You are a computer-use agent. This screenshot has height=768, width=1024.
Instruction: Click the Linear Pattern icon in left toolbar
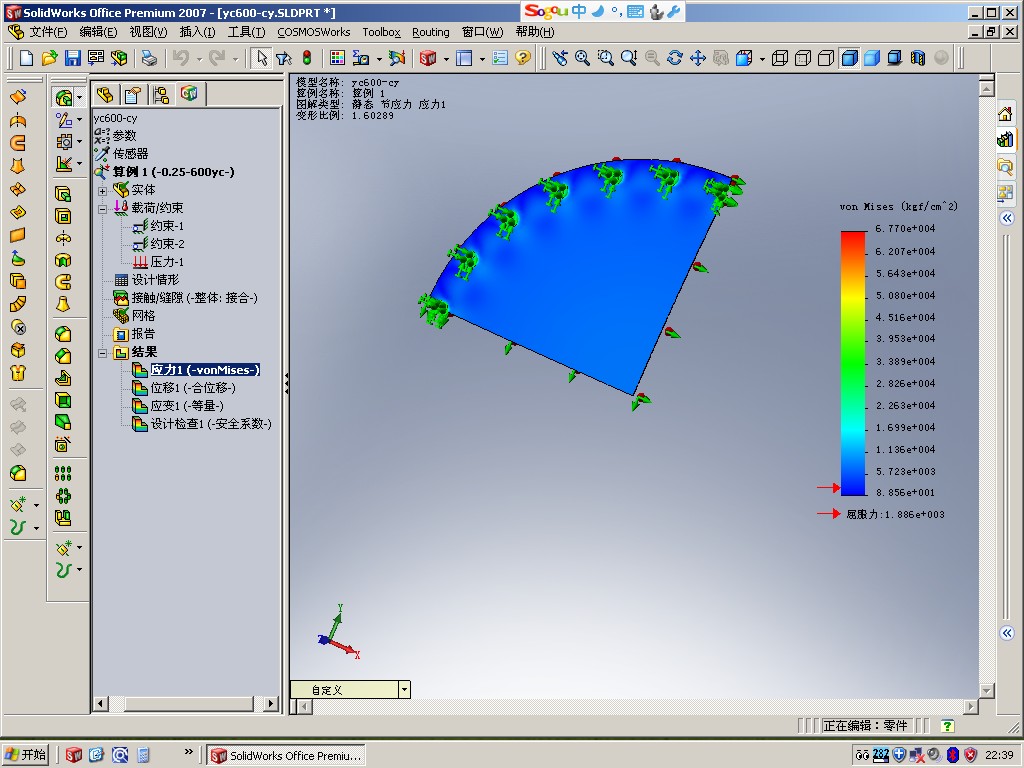coord(63,473)
